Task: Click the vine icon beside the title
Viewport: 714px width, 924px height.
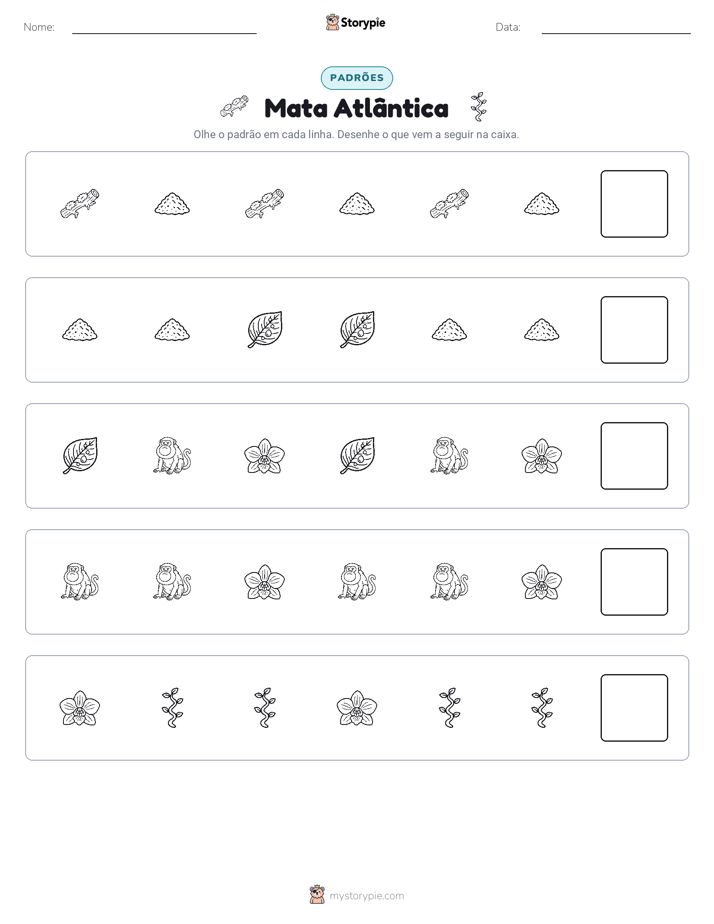Action: [x=479, y=107]
